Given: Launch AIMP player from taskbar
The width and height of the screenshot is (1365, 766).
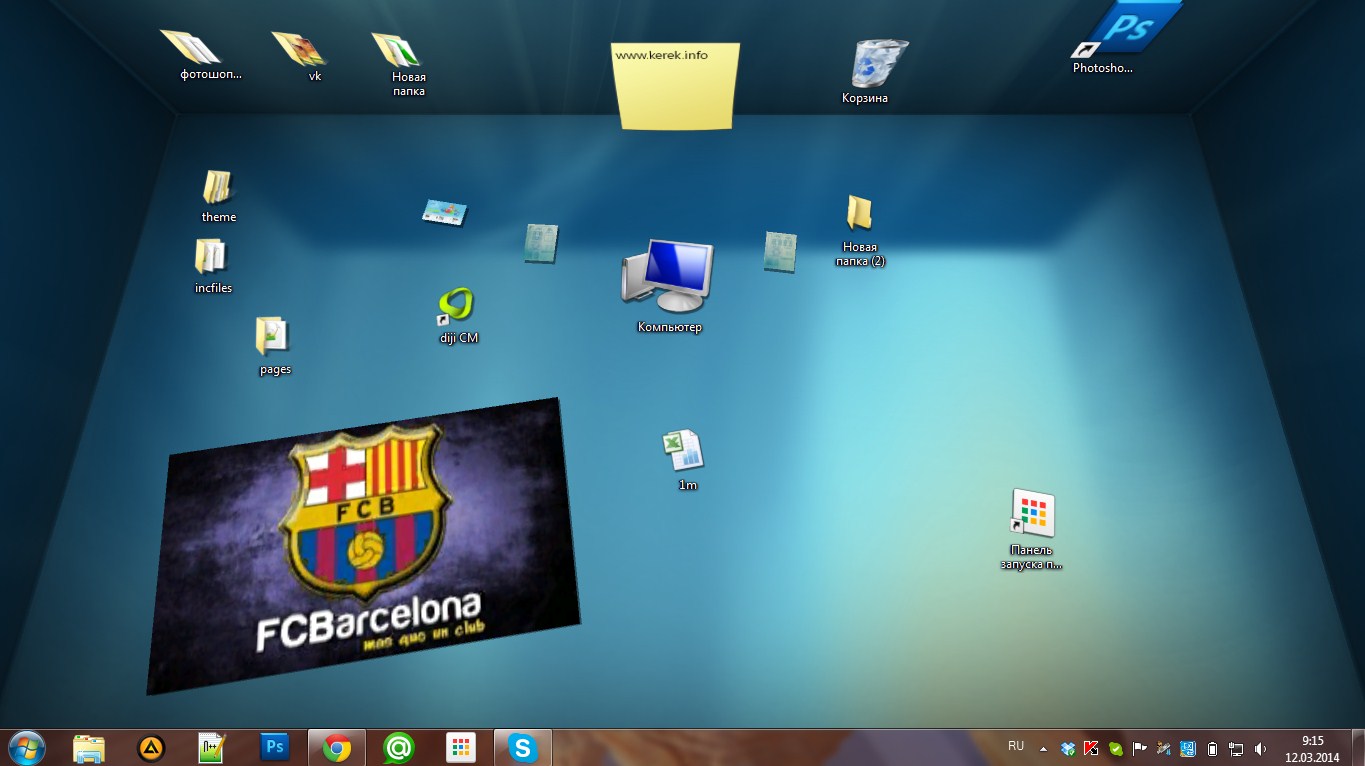Looking at the screenshot, I should (151, 747).
